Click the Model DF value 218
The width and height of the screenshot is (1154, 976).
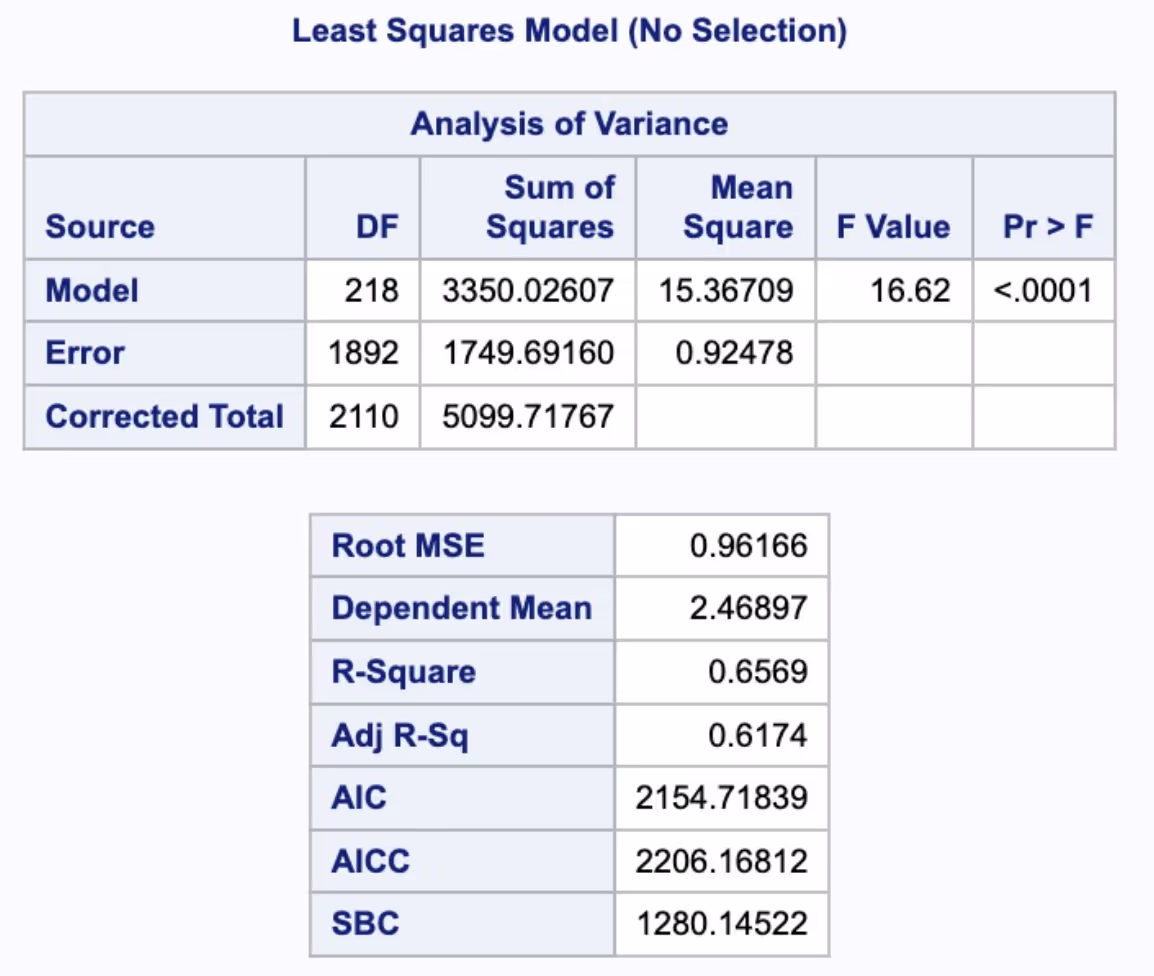click(372, 290)
